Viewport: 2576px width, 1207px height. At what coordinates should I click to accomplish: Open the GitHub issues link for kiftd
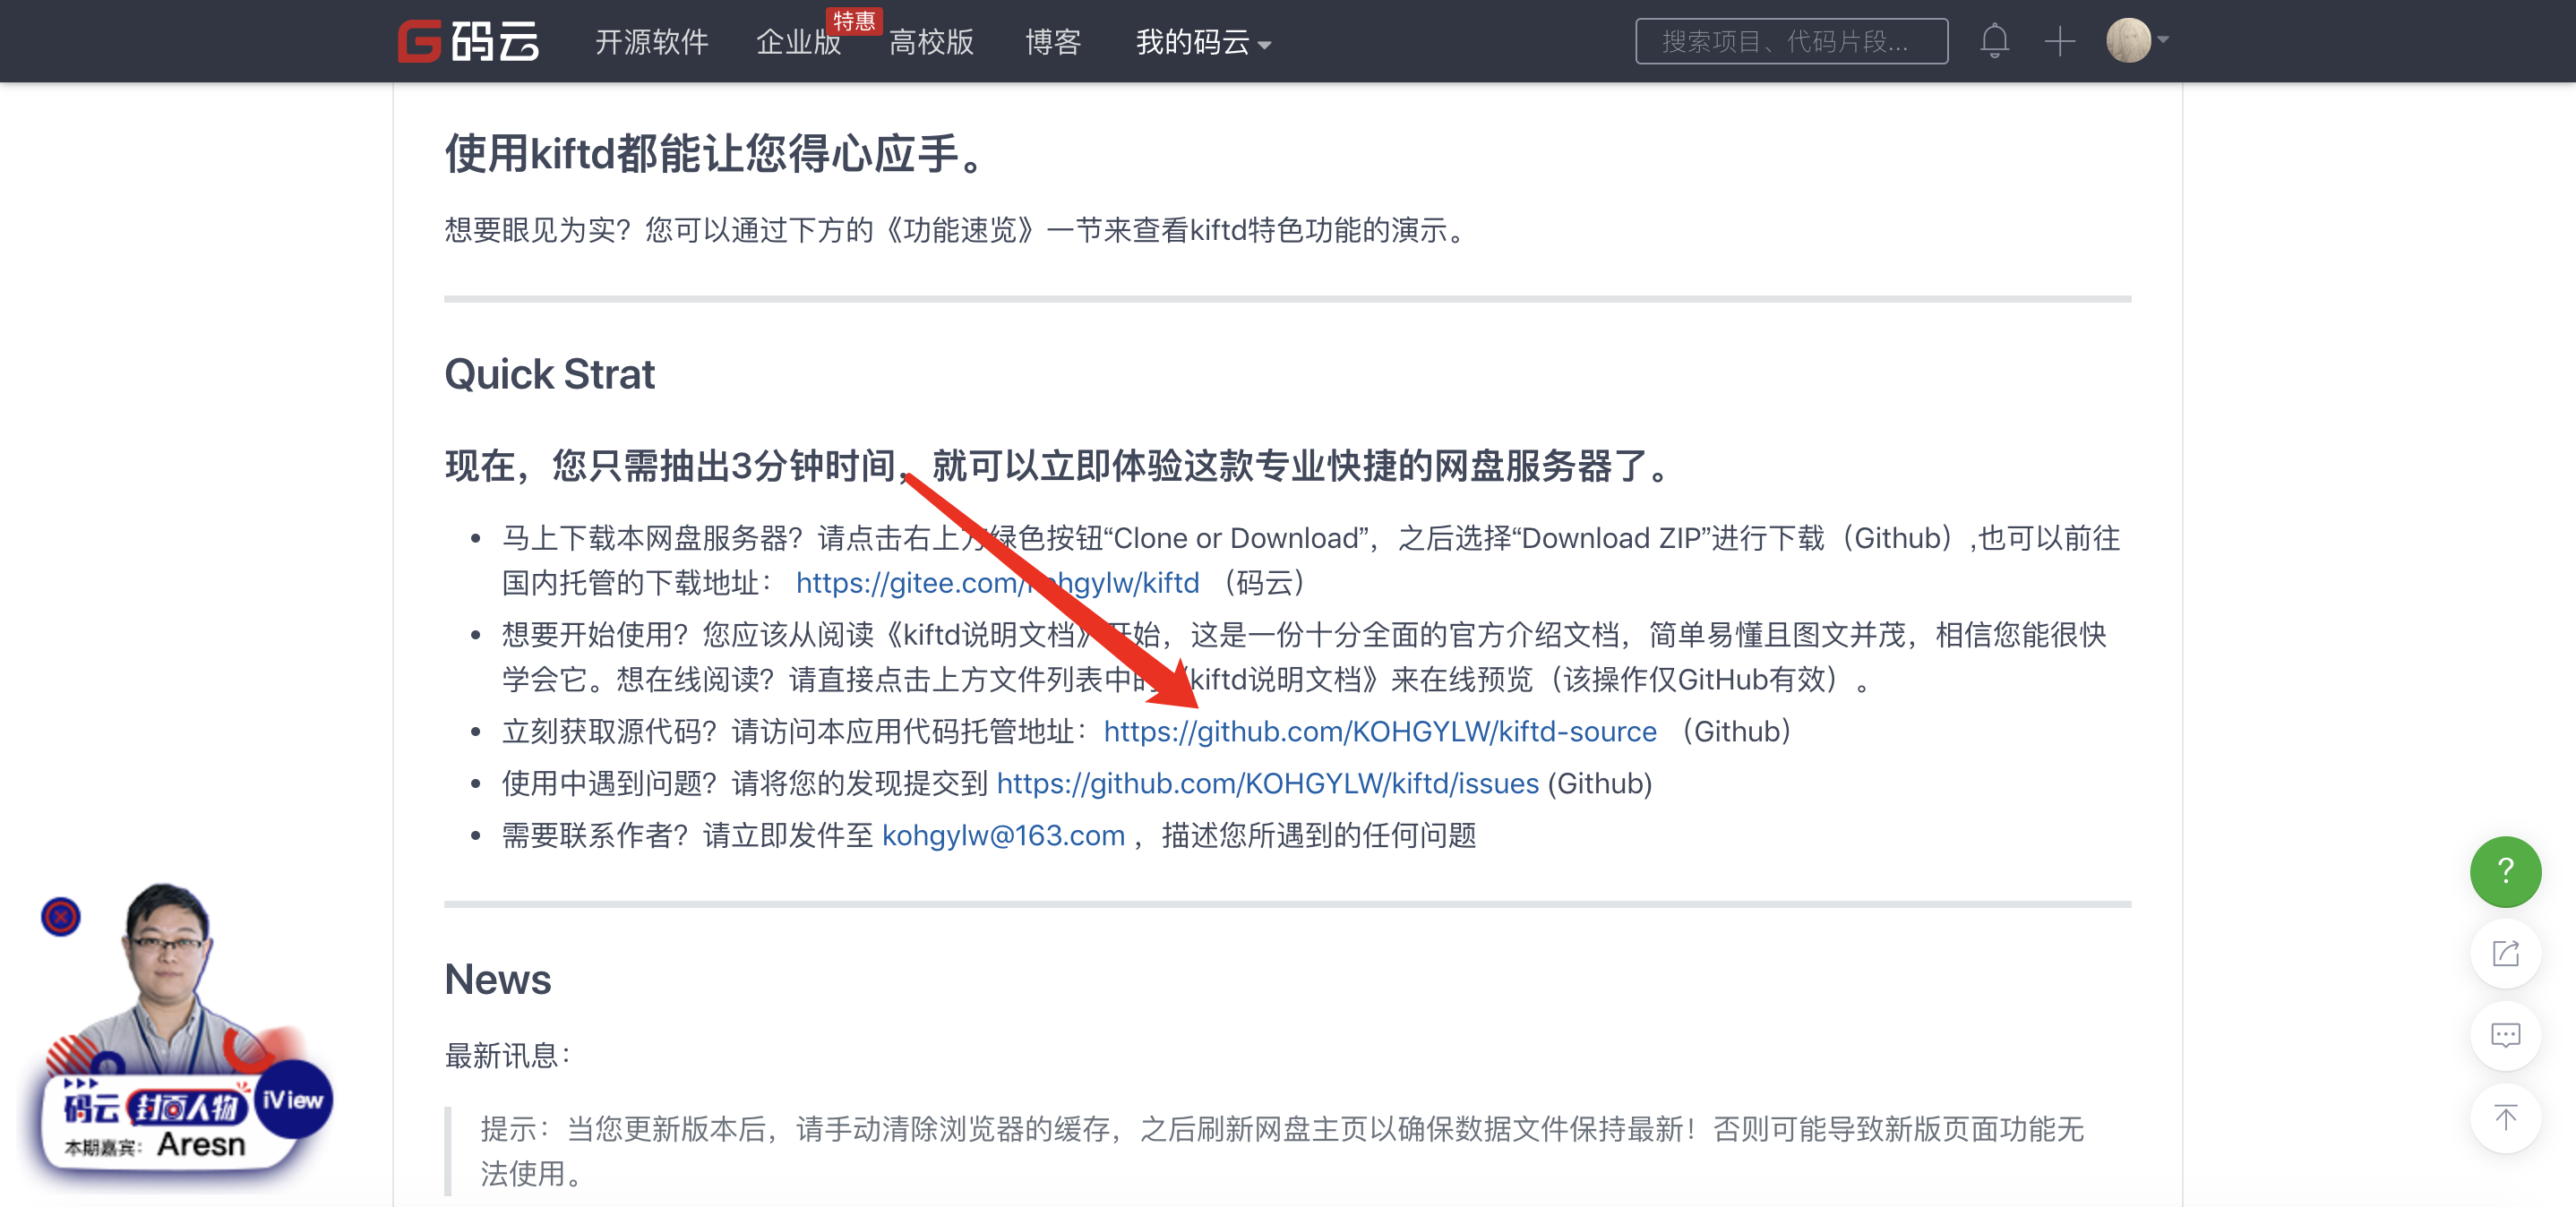[x=1266, y=784]
